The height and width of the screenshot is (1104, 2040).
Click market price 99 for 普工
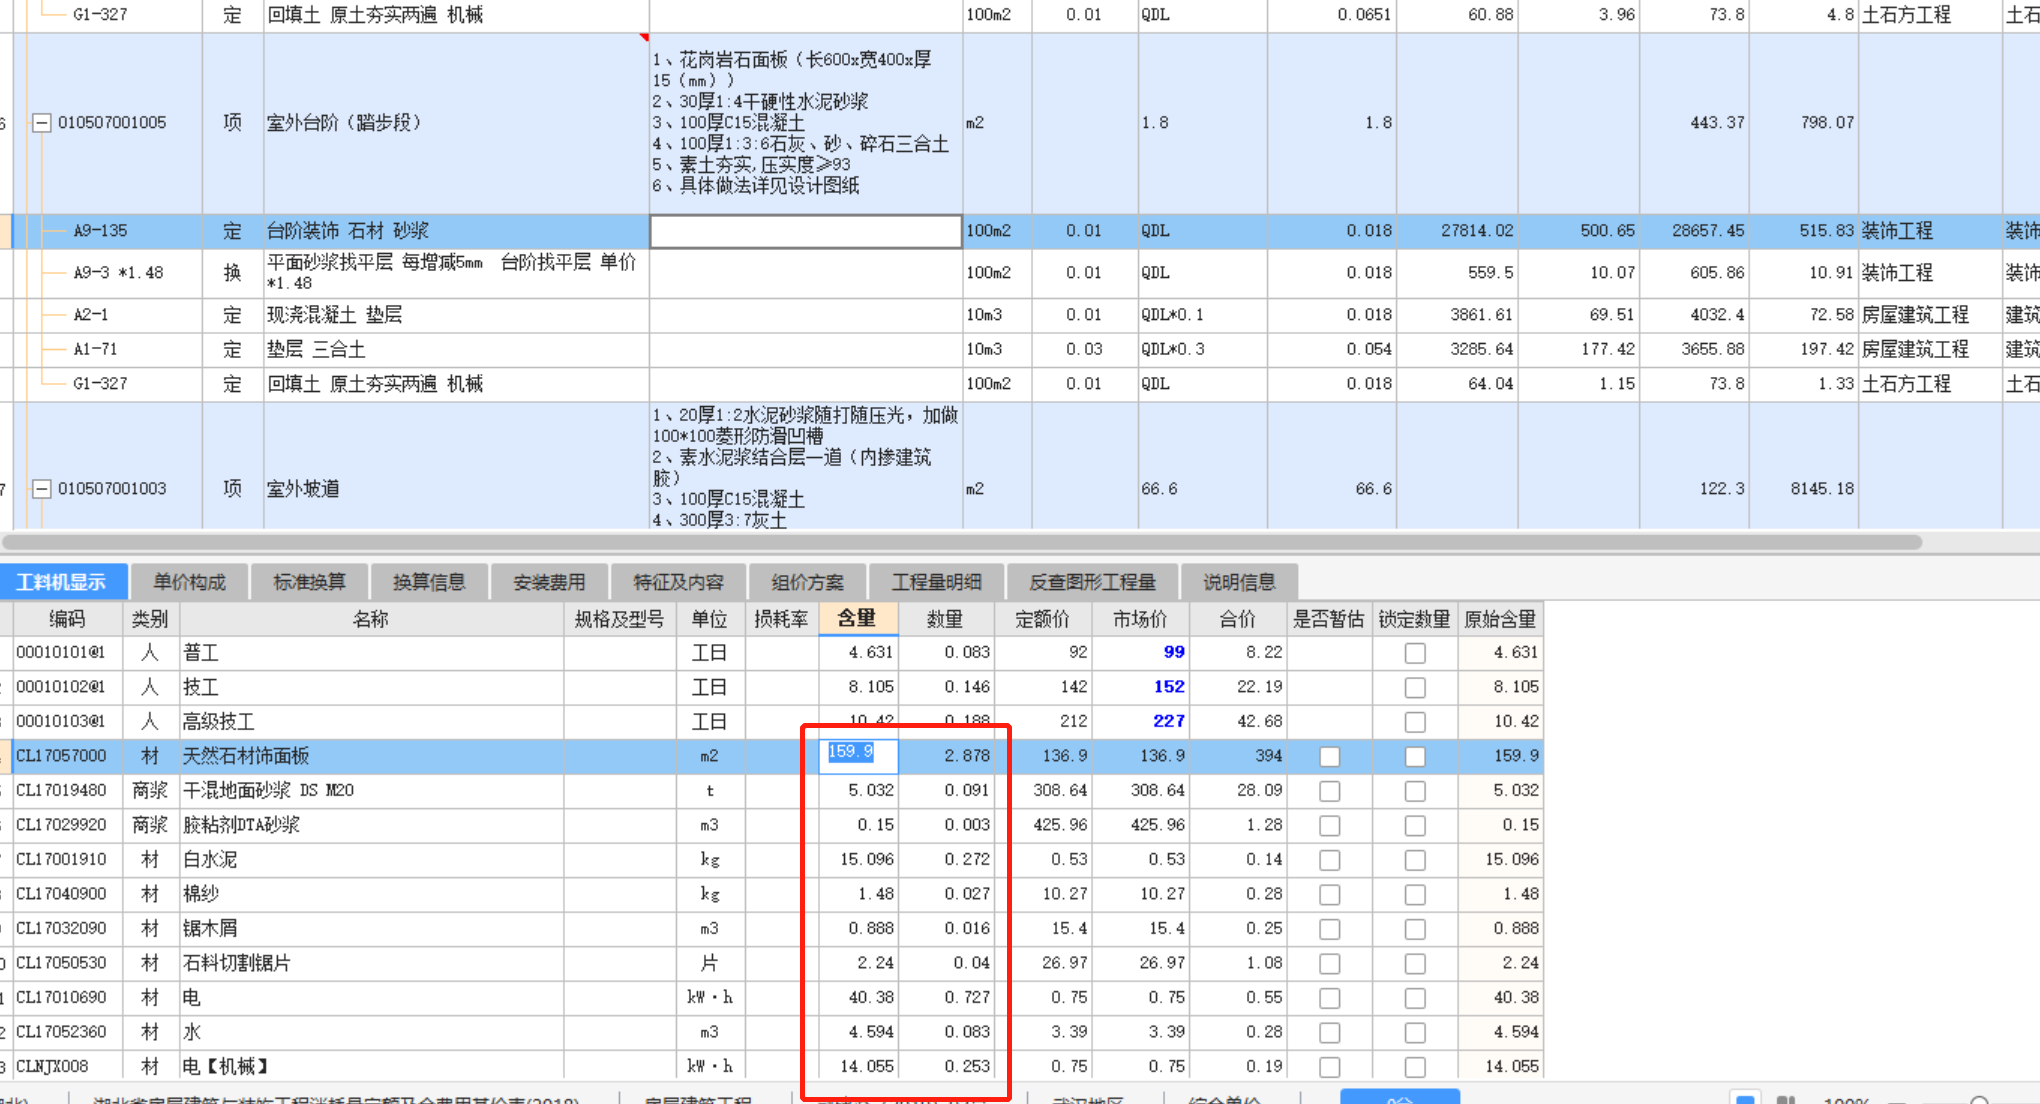coord(1174,652)
